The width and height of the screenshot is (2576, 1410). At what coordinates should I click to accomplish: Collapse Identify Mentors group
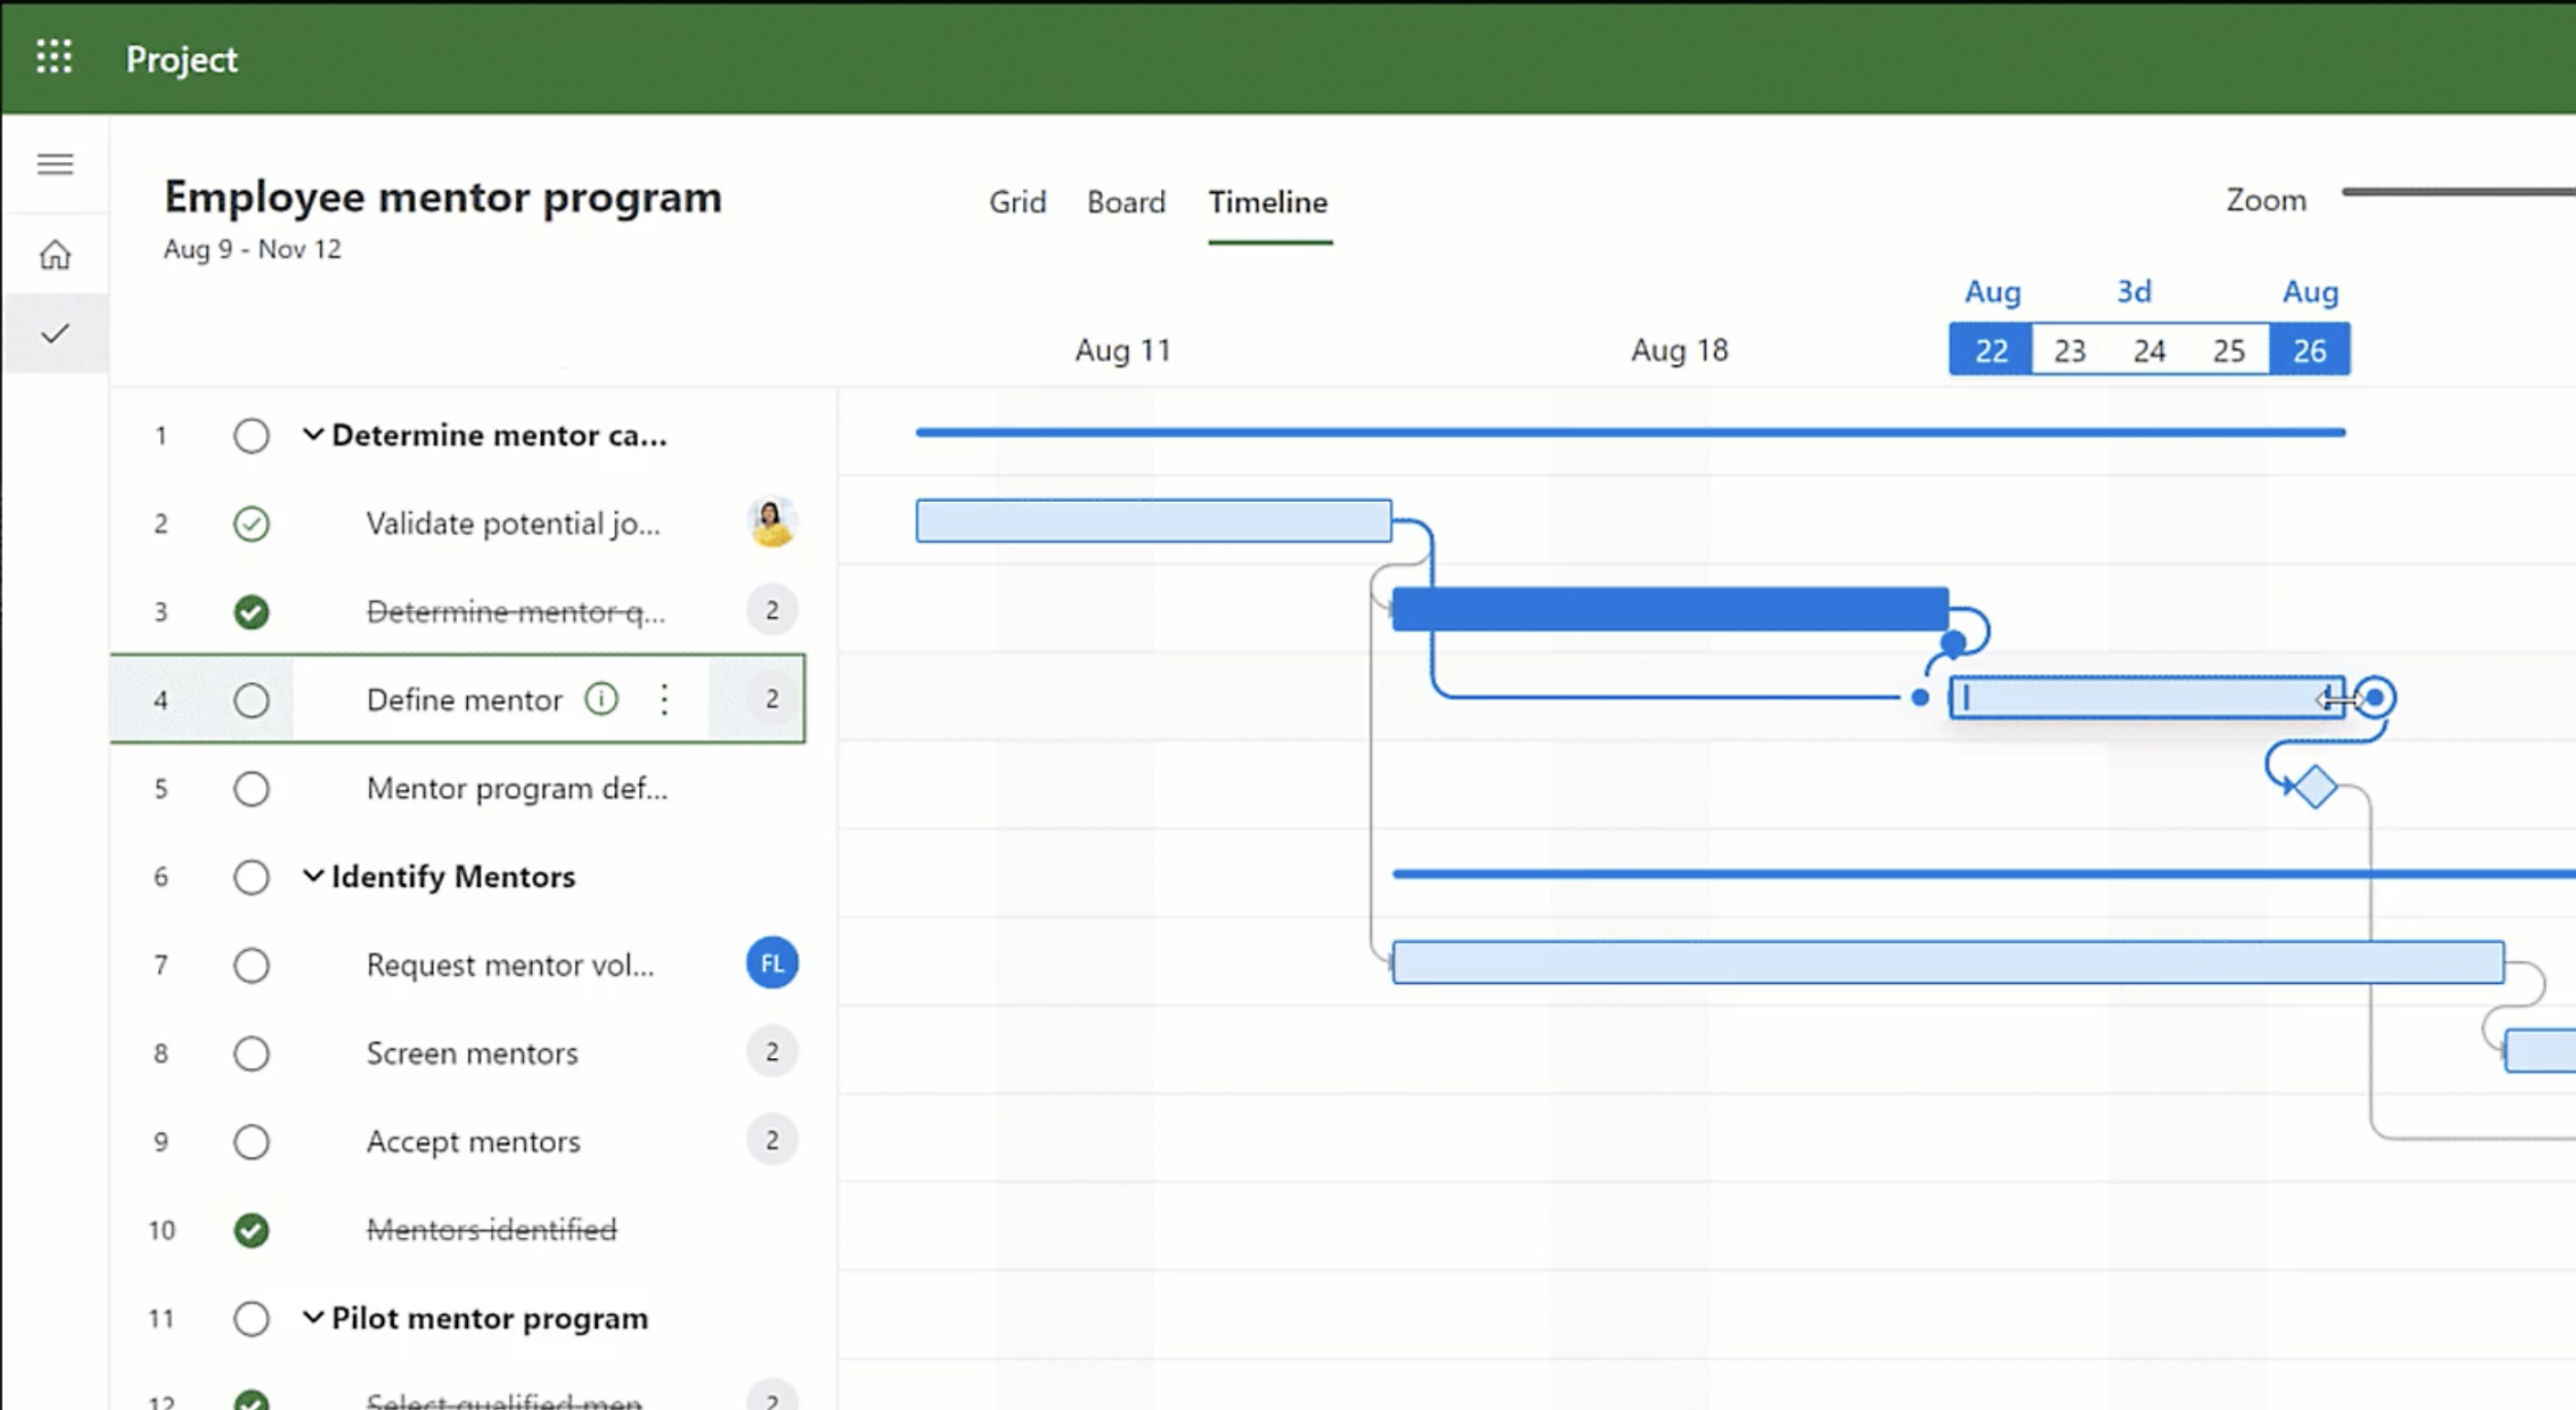313,876
